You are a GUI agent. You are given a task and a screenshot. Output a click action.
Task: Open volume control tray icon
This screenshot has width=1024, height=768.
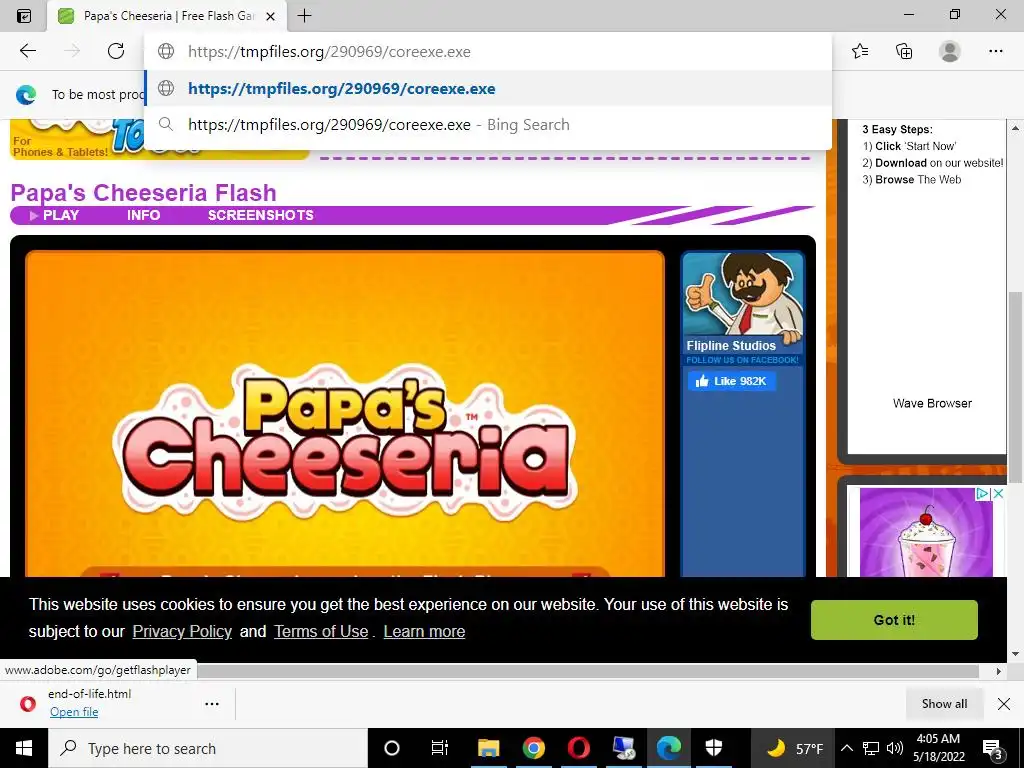(895, 748)
